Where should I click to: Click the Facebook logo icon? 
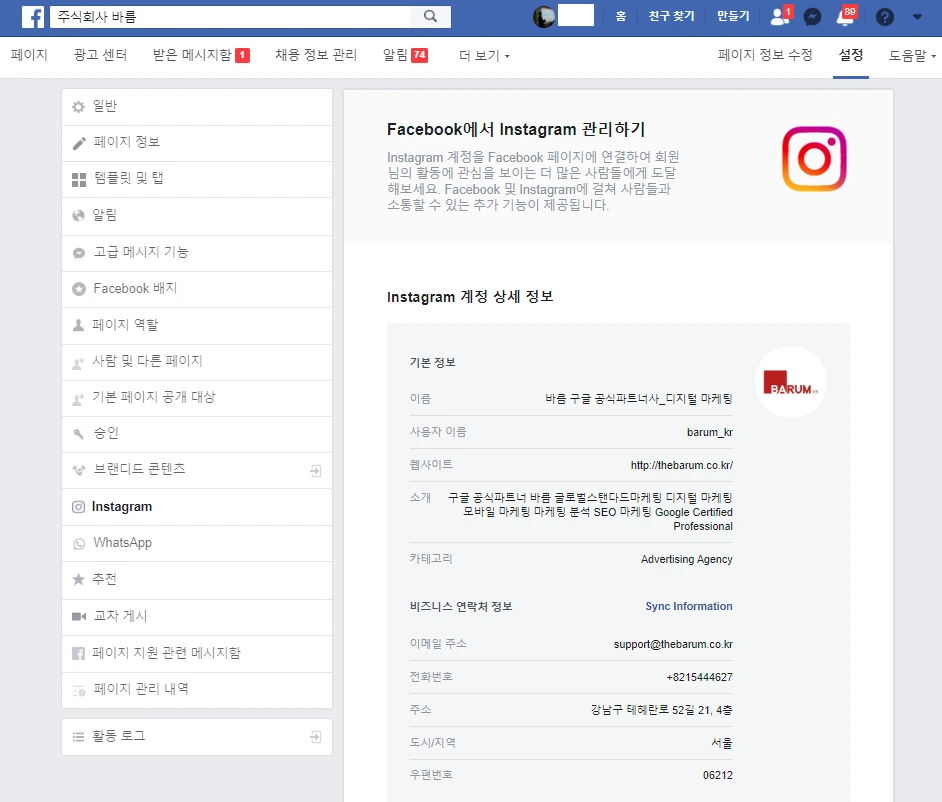33,17
